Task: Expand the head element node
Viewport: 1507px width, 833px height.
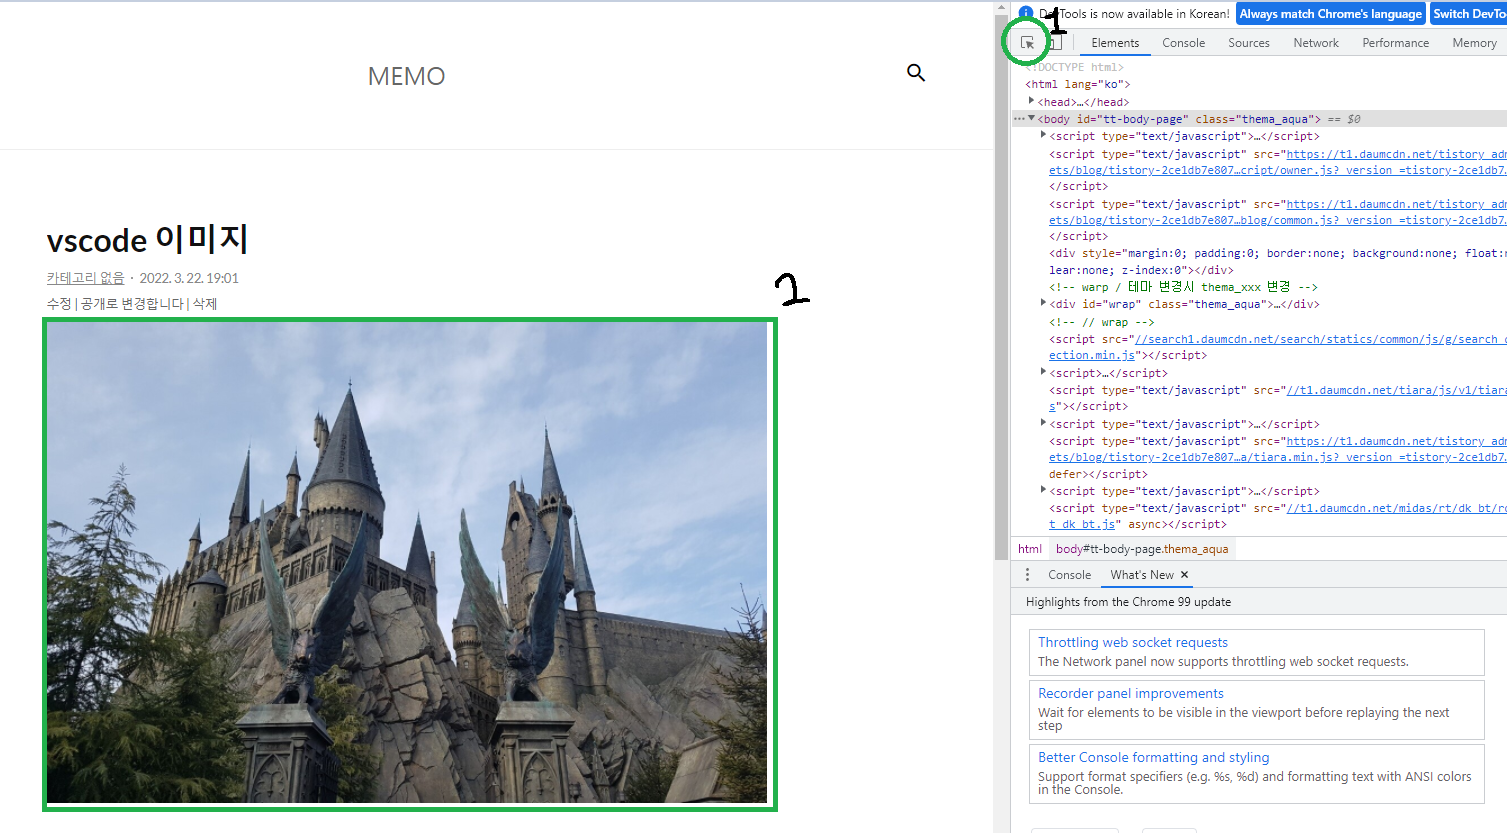Action: point(1031,101)
